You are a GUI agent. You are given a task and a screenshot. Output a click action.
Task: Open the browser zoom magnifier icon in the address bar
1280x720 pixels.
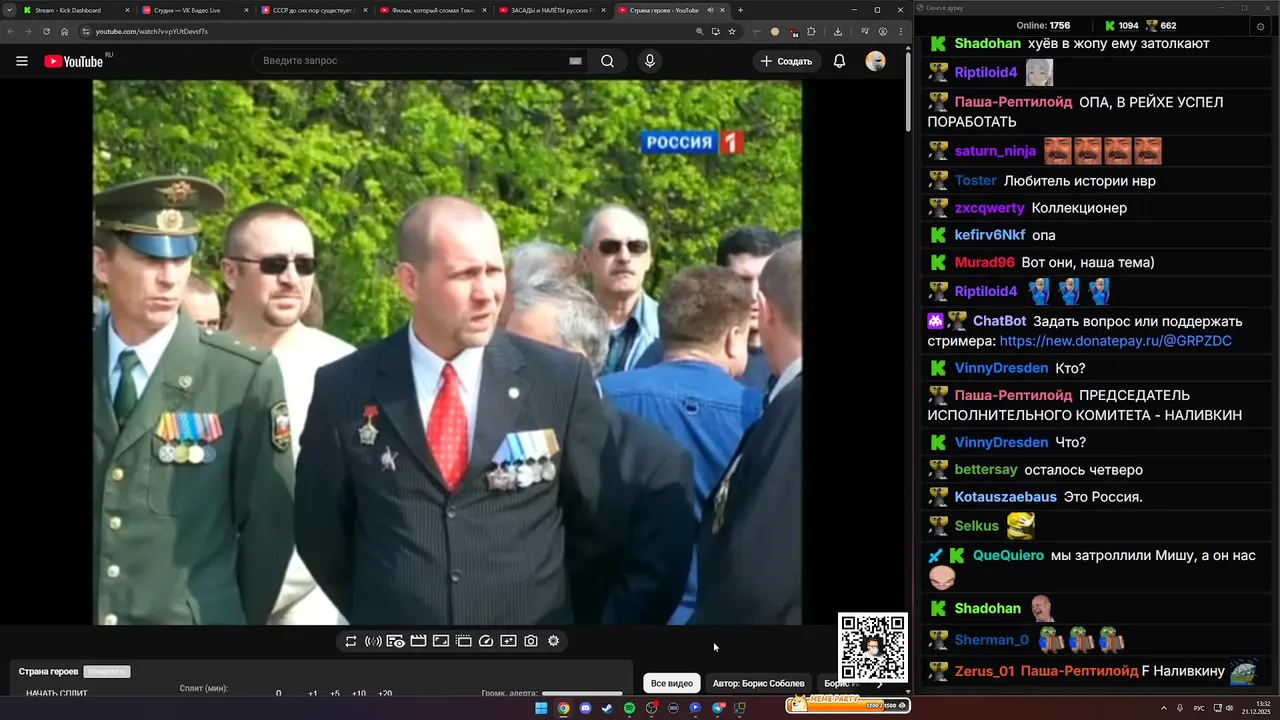click(700, 31)
